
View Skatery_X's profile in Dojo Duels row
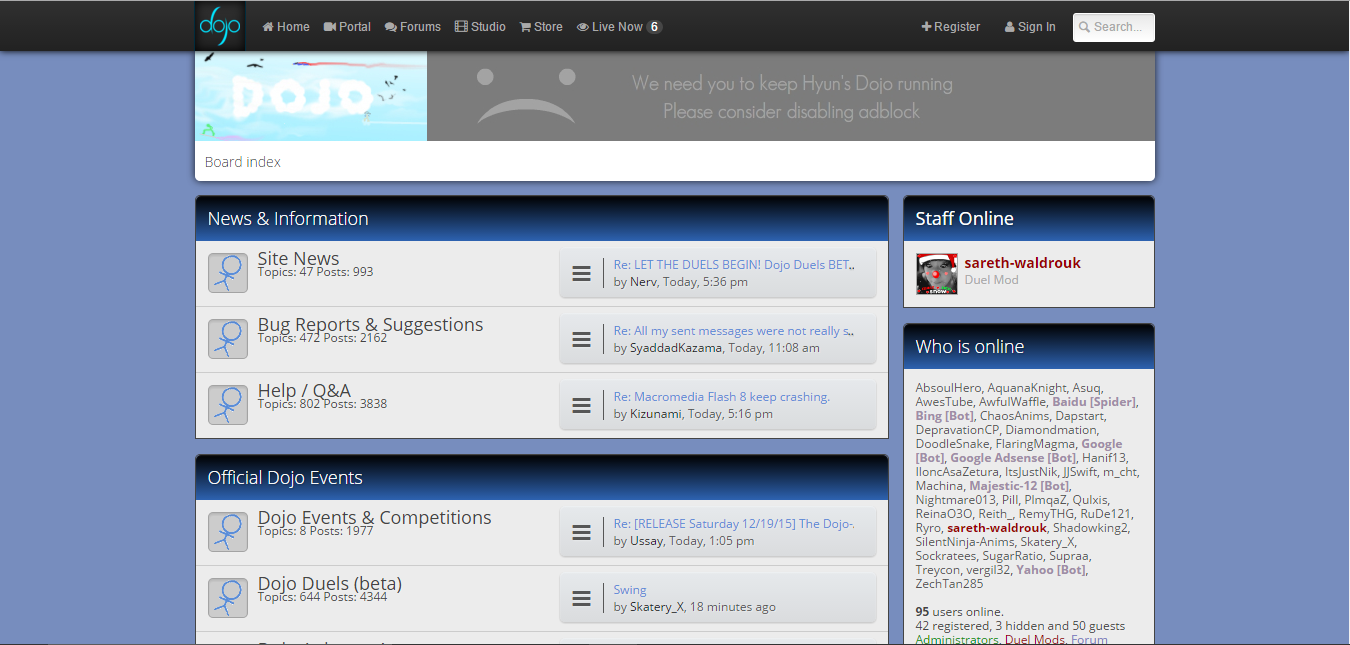click(x=657, y=607)
